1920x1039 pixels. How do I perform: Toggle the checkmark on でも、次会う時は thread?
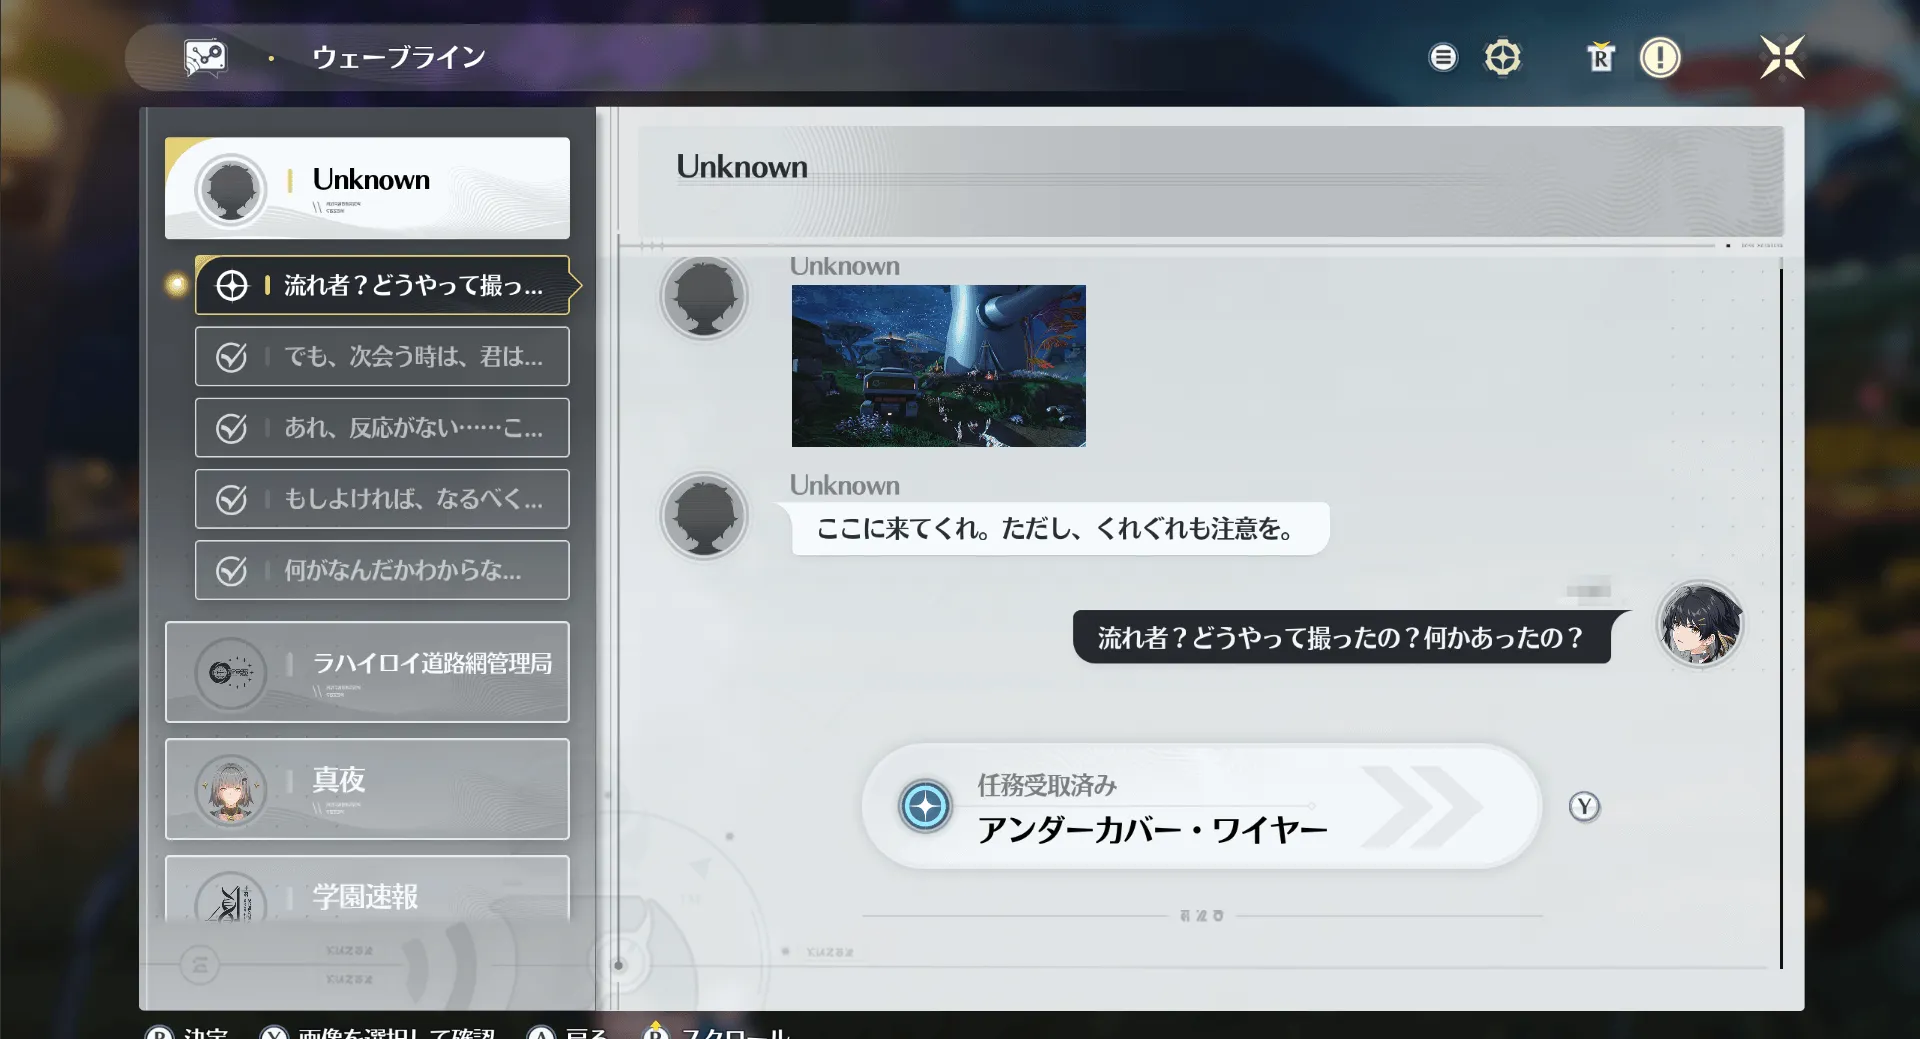point(232,356)
